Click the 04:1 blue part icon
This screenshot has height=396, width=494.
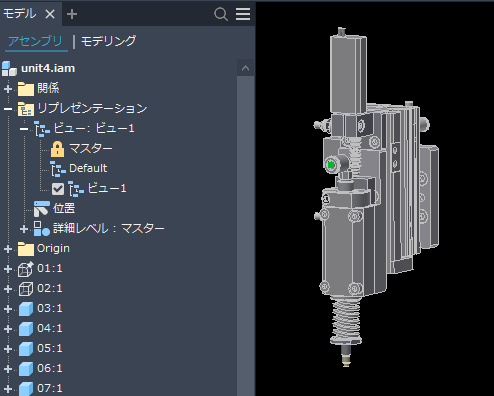pyautogui.click(x=26, y=329)
